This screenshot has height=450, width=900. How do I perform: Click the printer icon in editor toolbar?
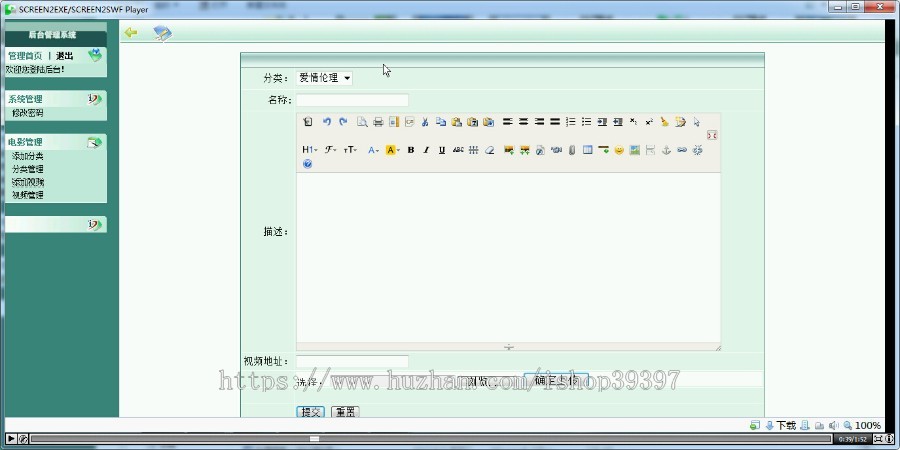(378, 122)
